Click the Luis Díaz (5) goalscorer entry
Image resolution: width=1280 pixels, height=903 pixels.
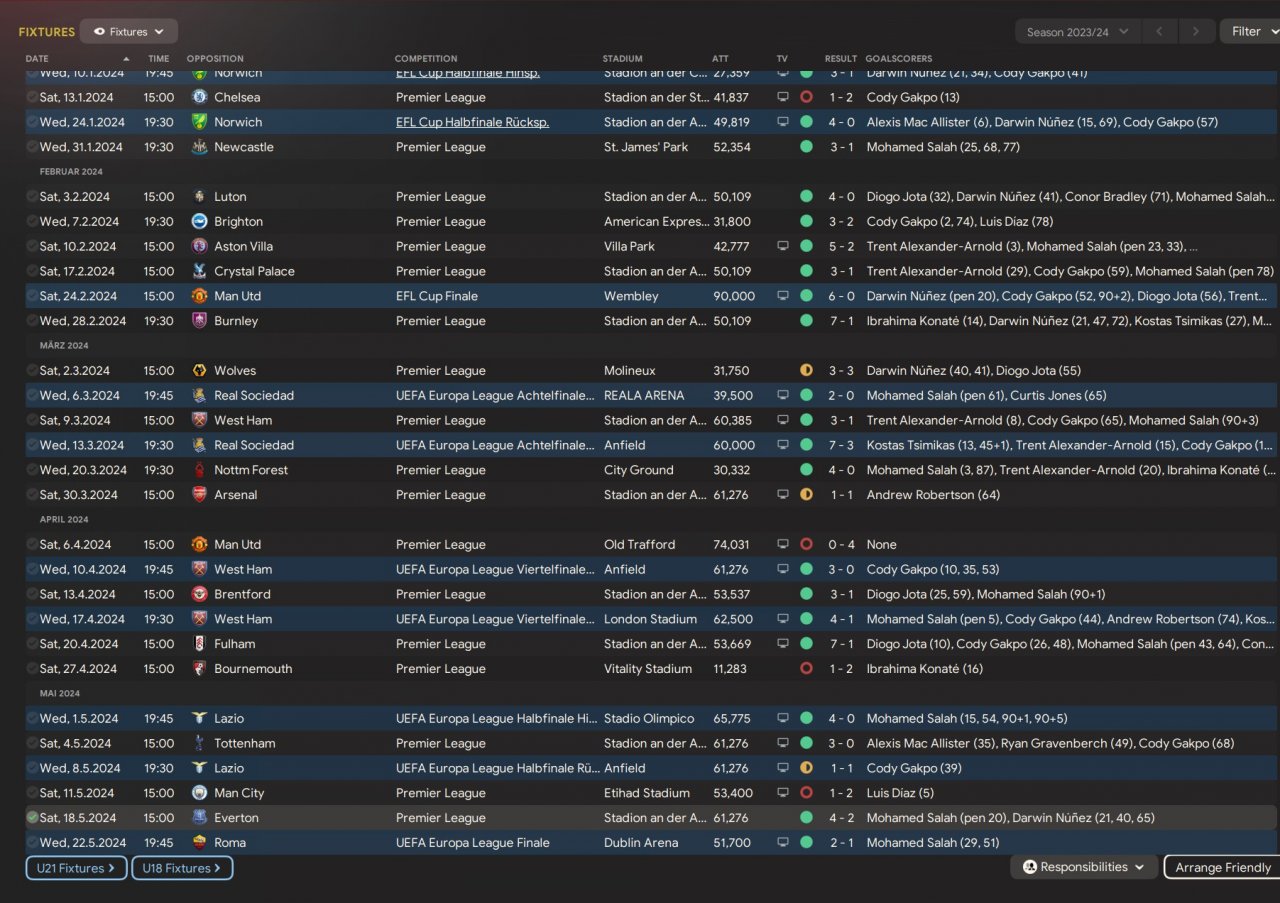coord(900,793)
